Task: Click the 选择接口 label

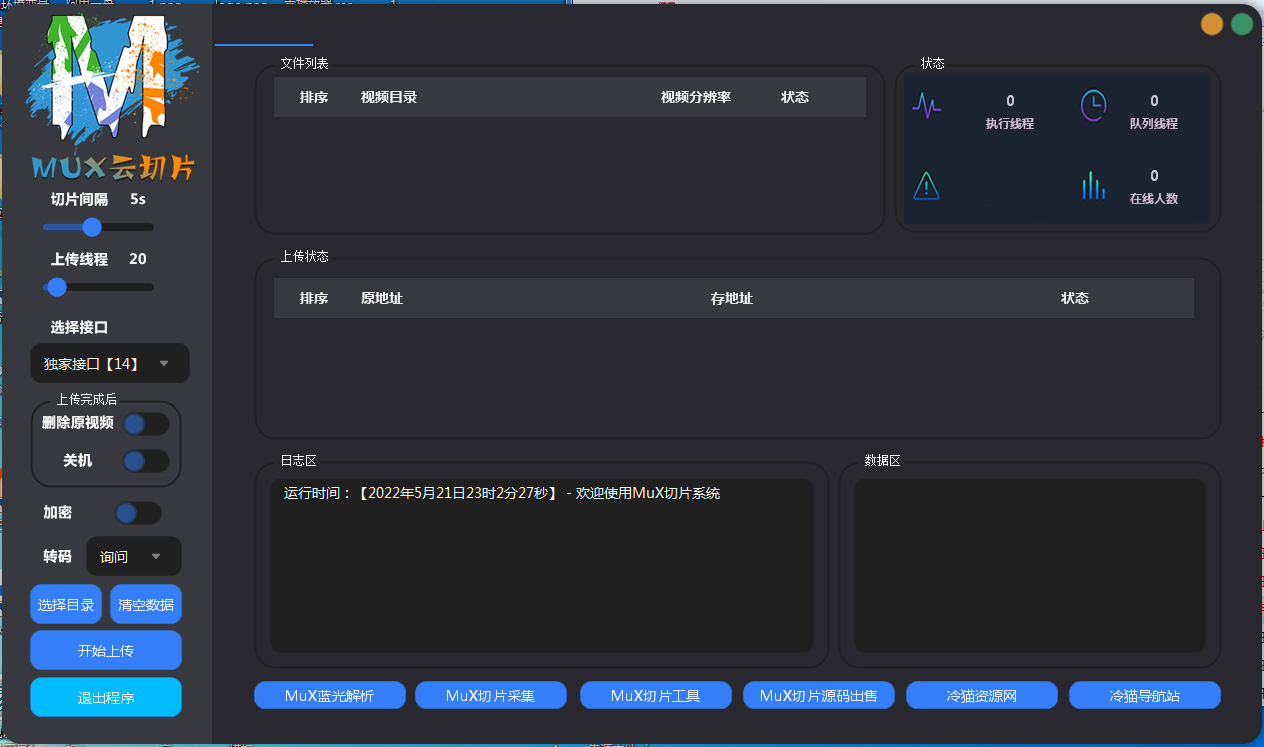Action: (x=80, y=327)
